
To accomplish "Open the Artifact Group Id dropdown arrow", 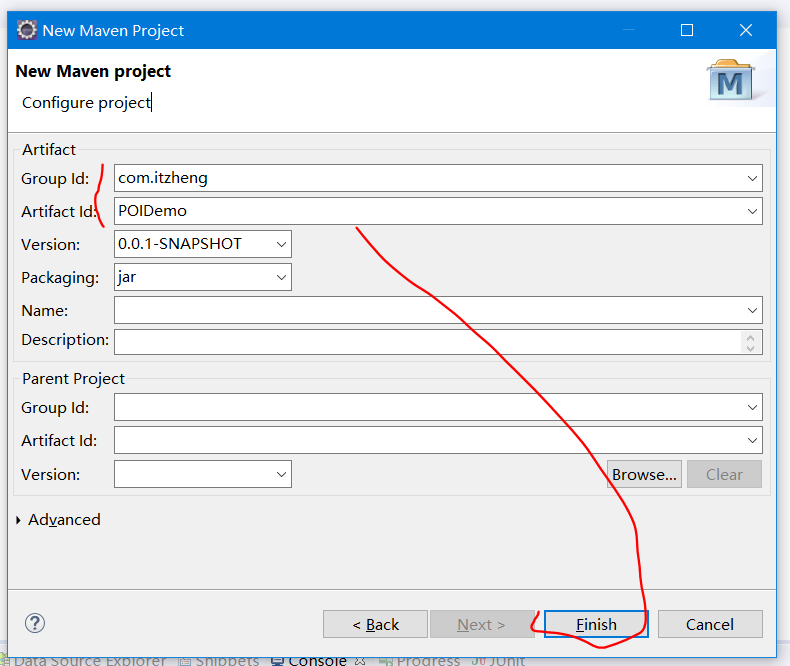I will [752, 178].
